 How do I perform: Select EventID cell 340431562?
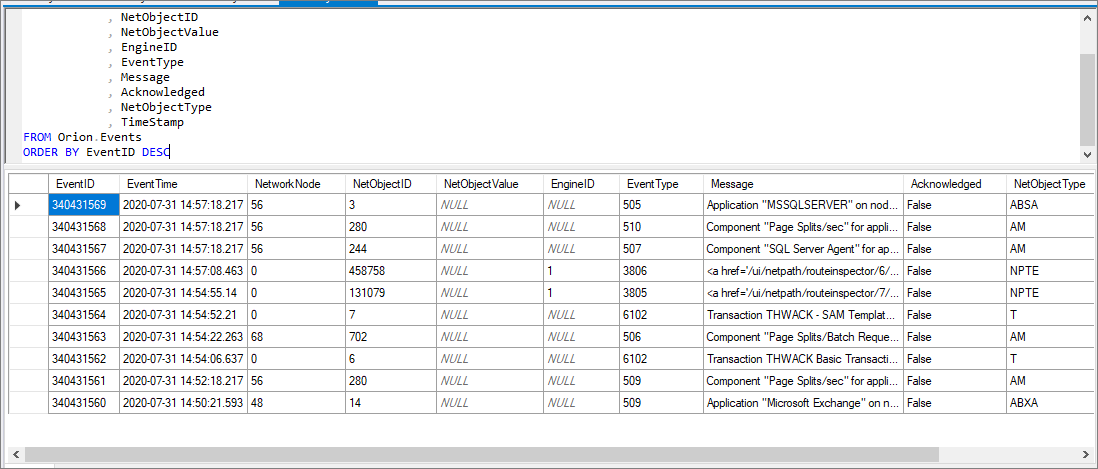click(84, 358)
